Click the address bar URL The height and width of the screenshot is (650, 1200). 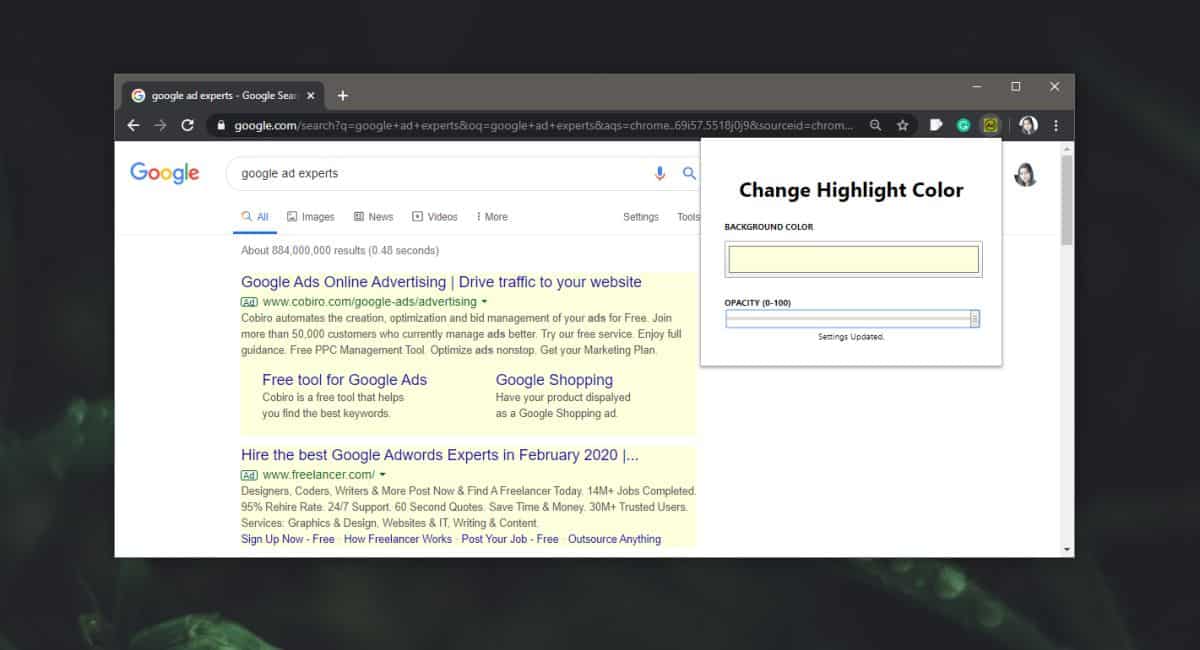click(x=544, y=125)
